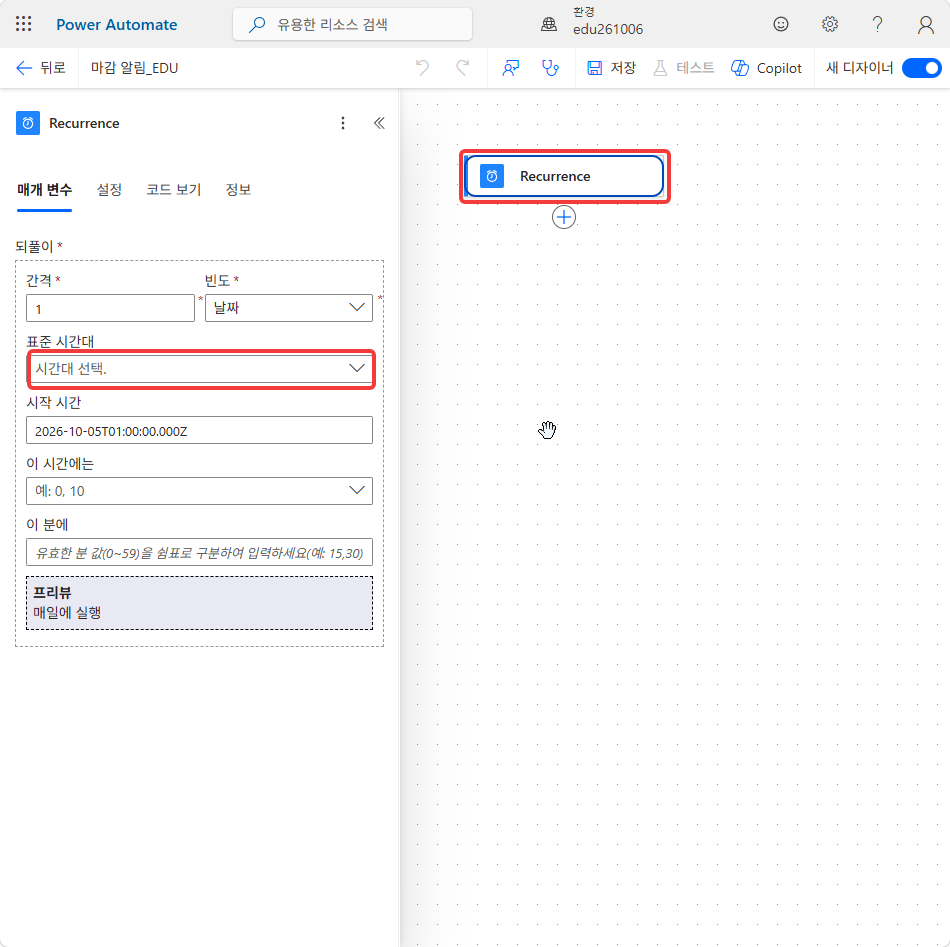950x947 pixels.
Task: Open the 표준 시간대 dropdown
Action: click(x=200, y=368)
